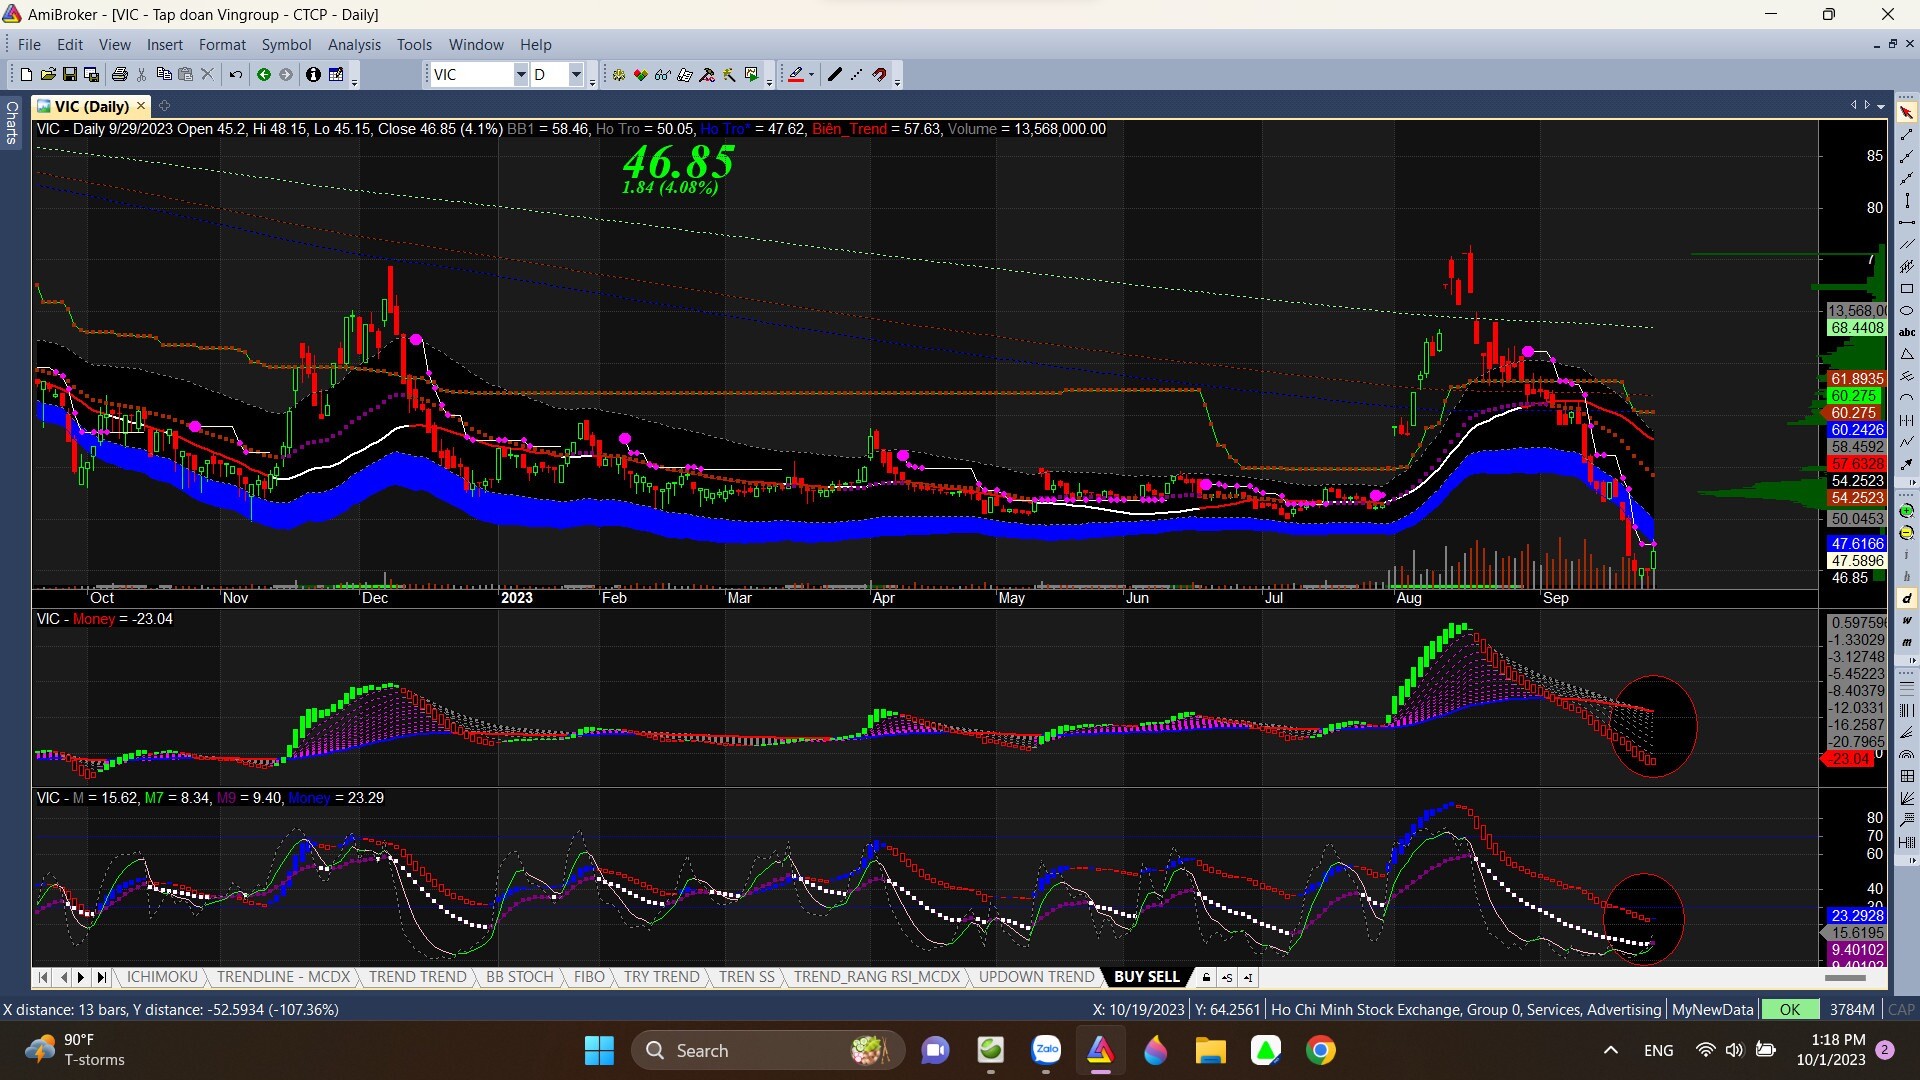Open the symbol Information icon

(x=313, y=75)
